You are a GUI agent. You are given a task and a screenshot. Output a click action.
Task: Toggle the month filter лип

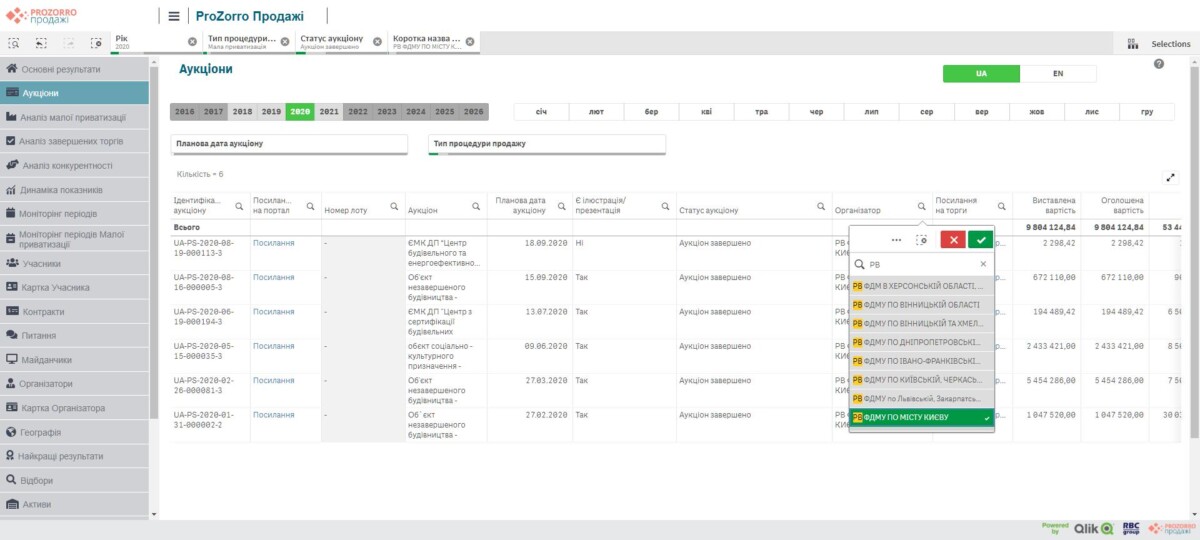871,112
